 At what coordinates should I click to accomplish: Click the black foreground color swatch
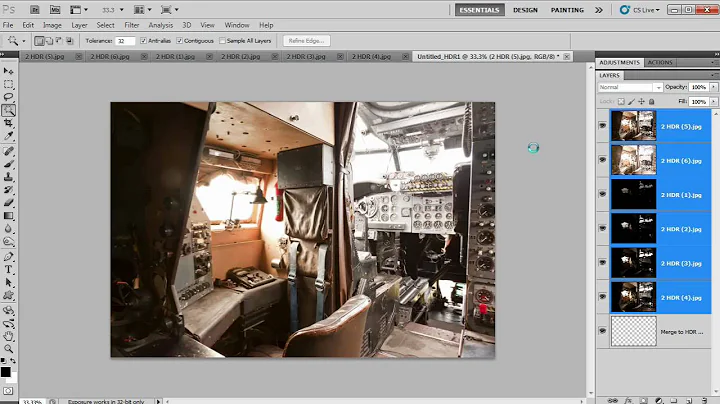(6, 372)
